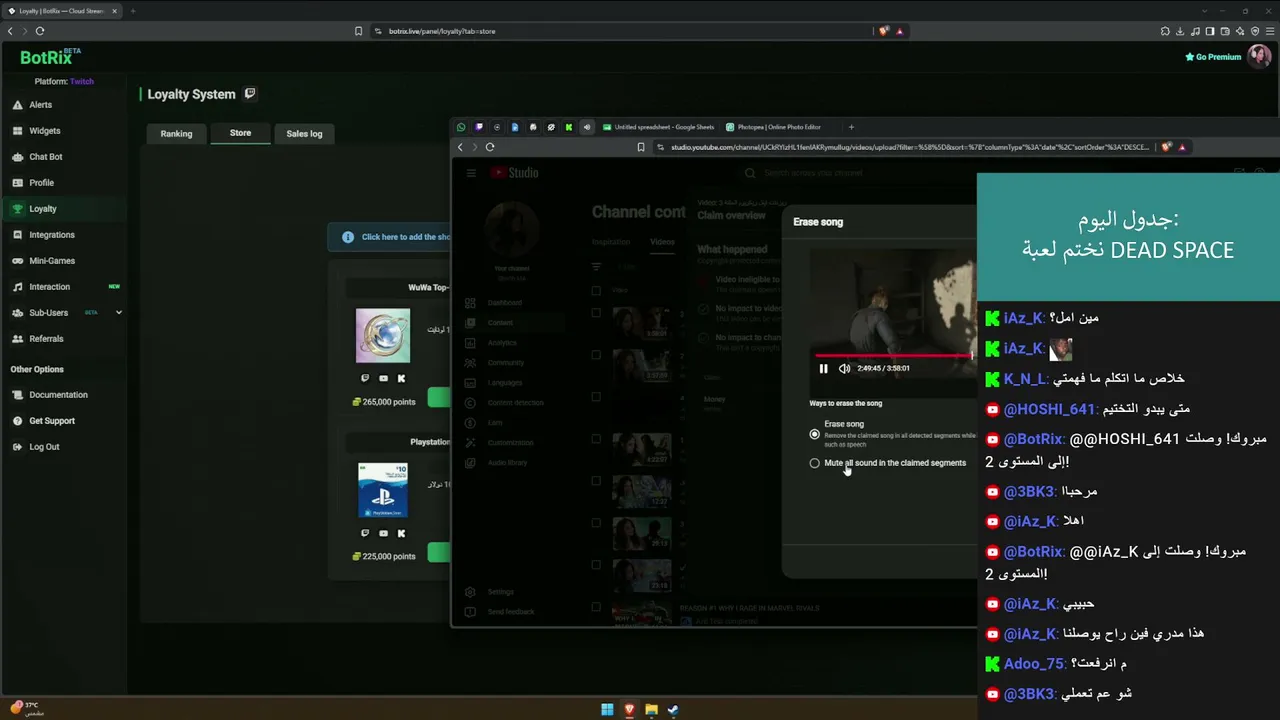Reload the BotRix page
This screenshot has width=1280, height=720.
[x=40, y=31]
